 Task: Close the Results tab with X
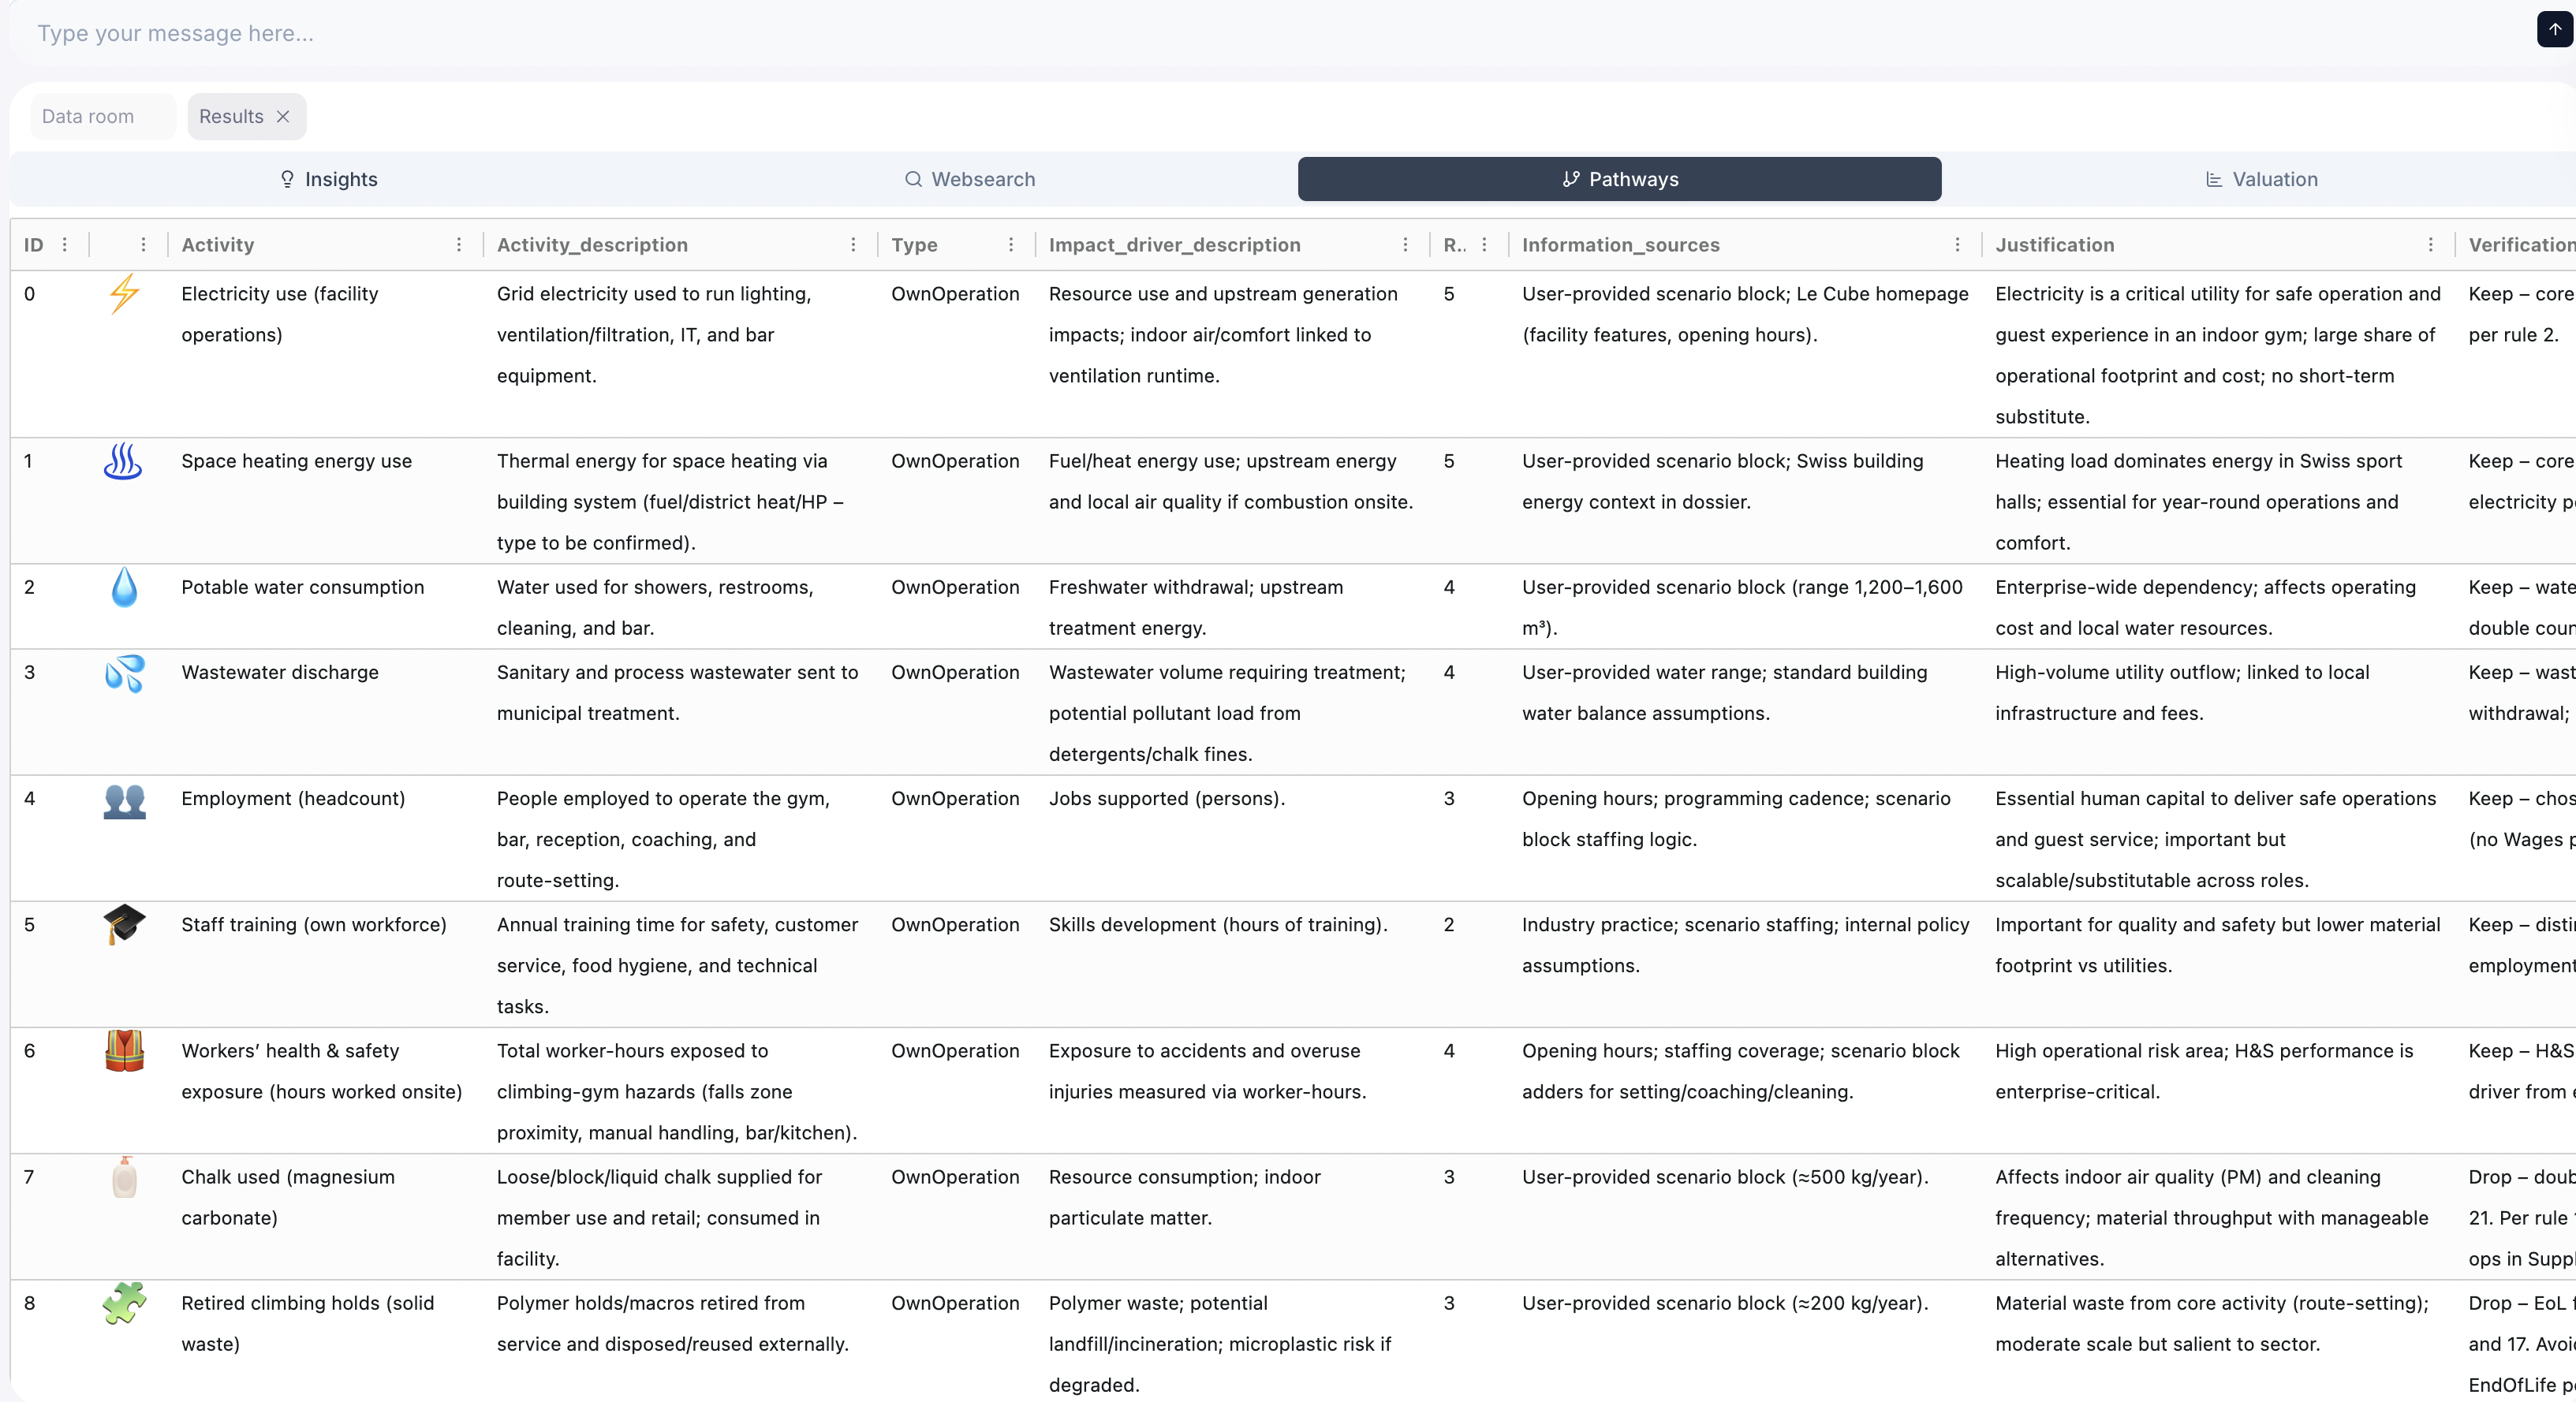[283, 116]
